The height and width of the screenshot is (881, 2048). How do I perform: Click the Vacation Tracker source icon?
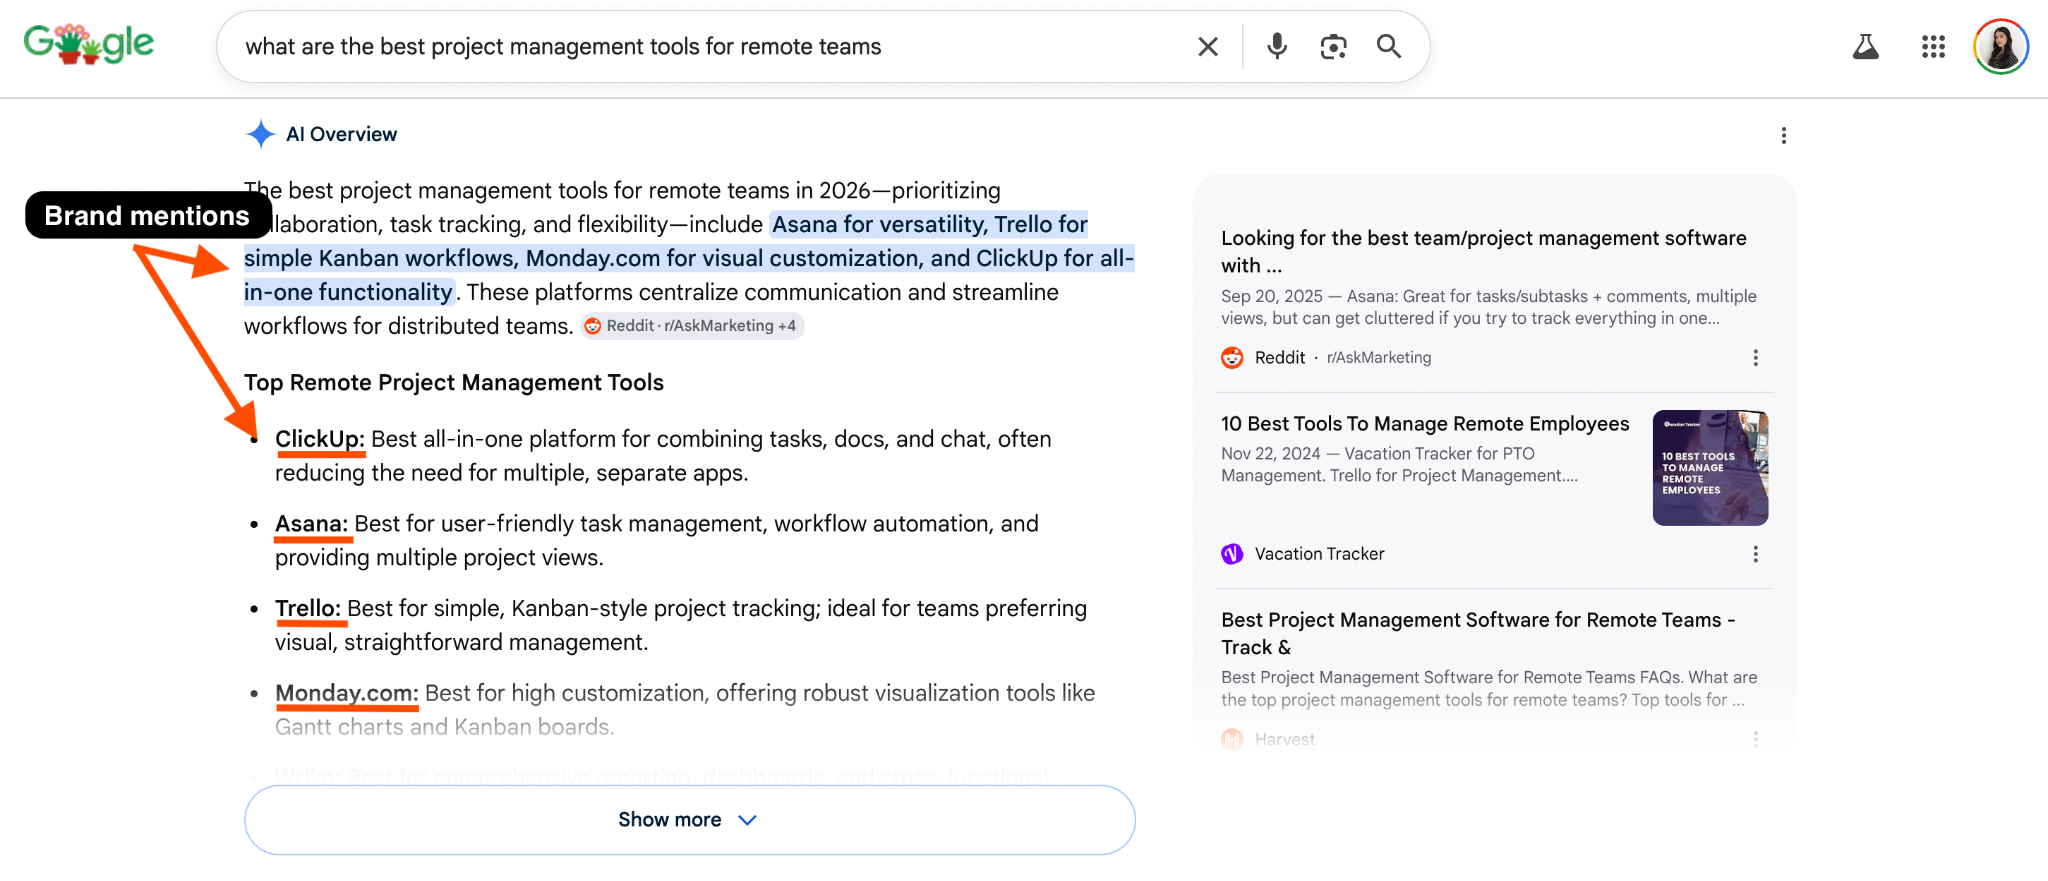[1232, 554]
